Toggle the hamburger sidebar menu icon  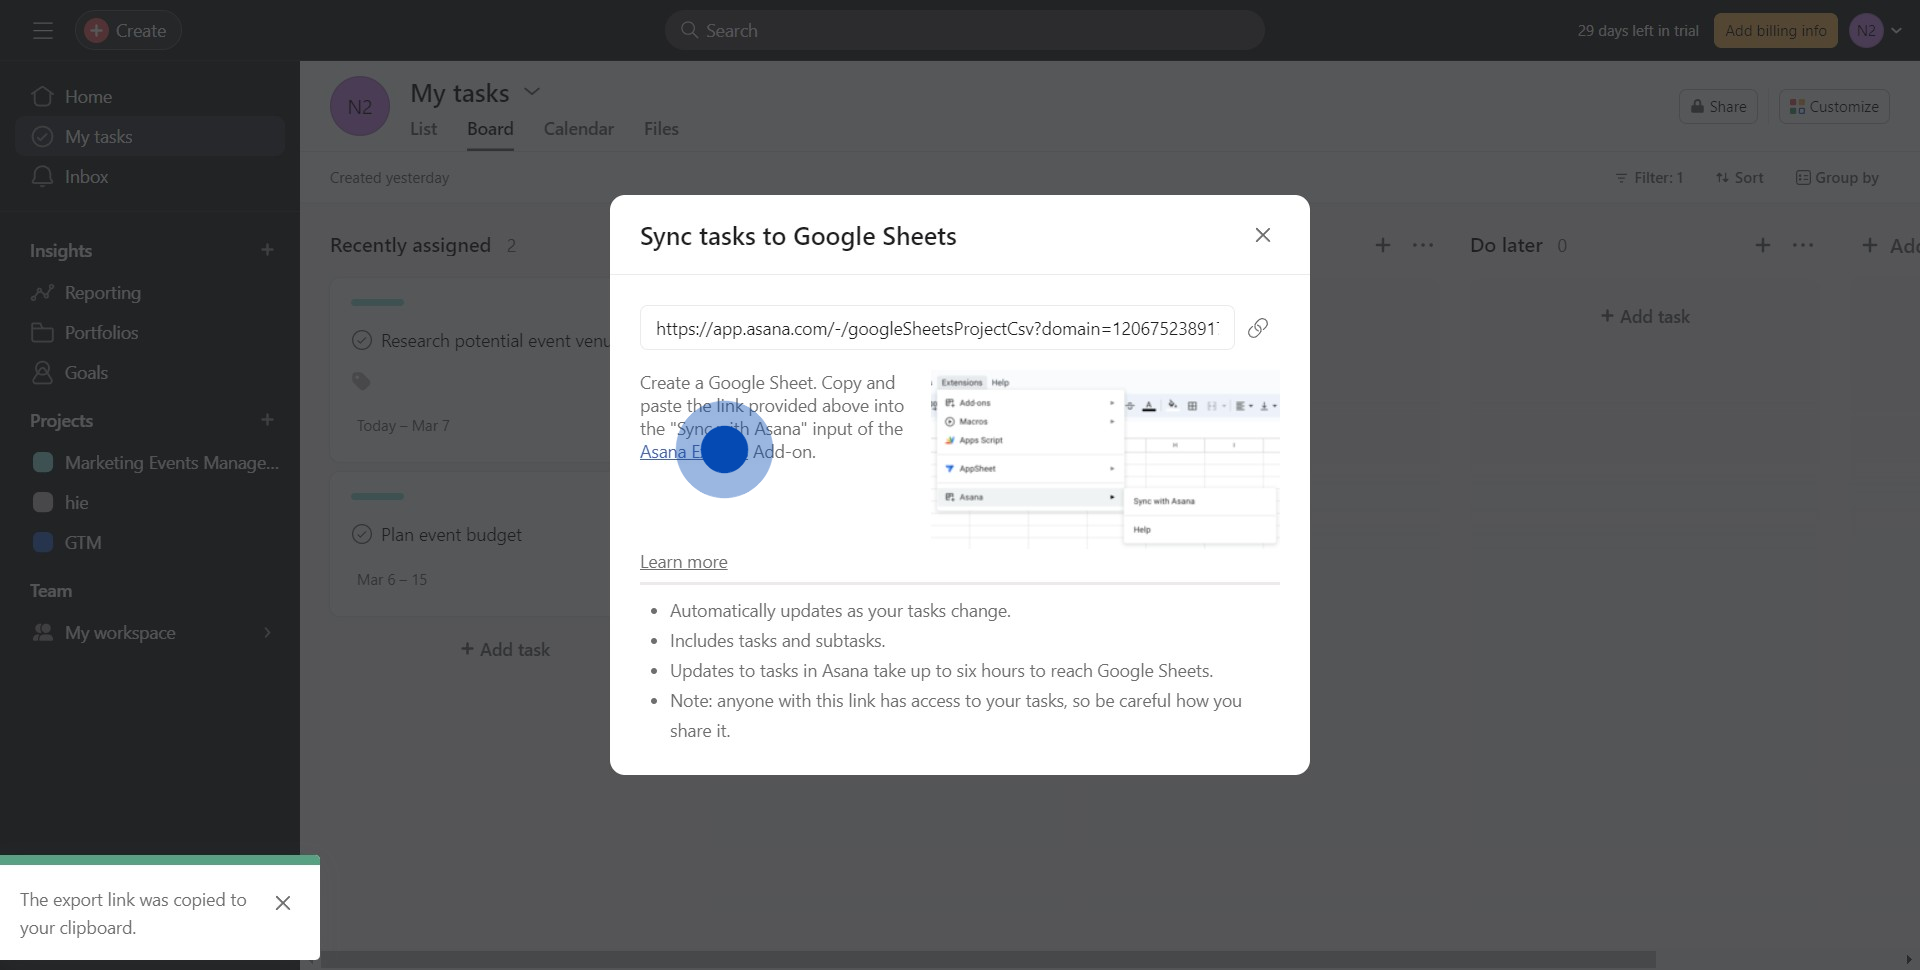tap(42, 31)
